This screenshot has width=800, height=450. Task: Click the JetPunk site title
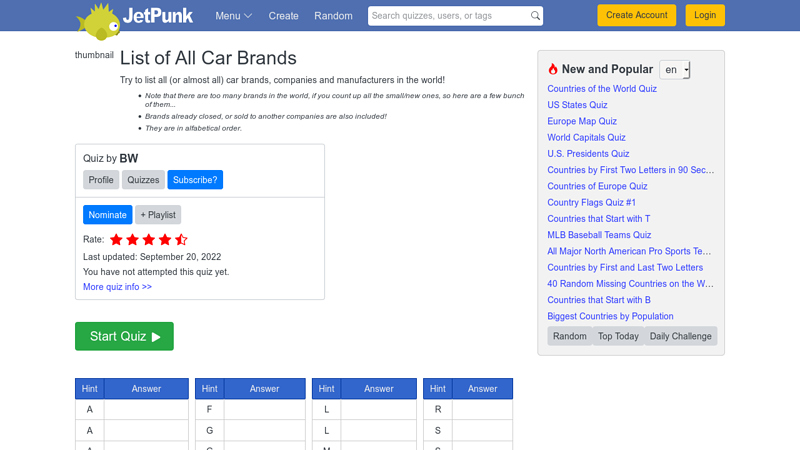coord(158,15)
